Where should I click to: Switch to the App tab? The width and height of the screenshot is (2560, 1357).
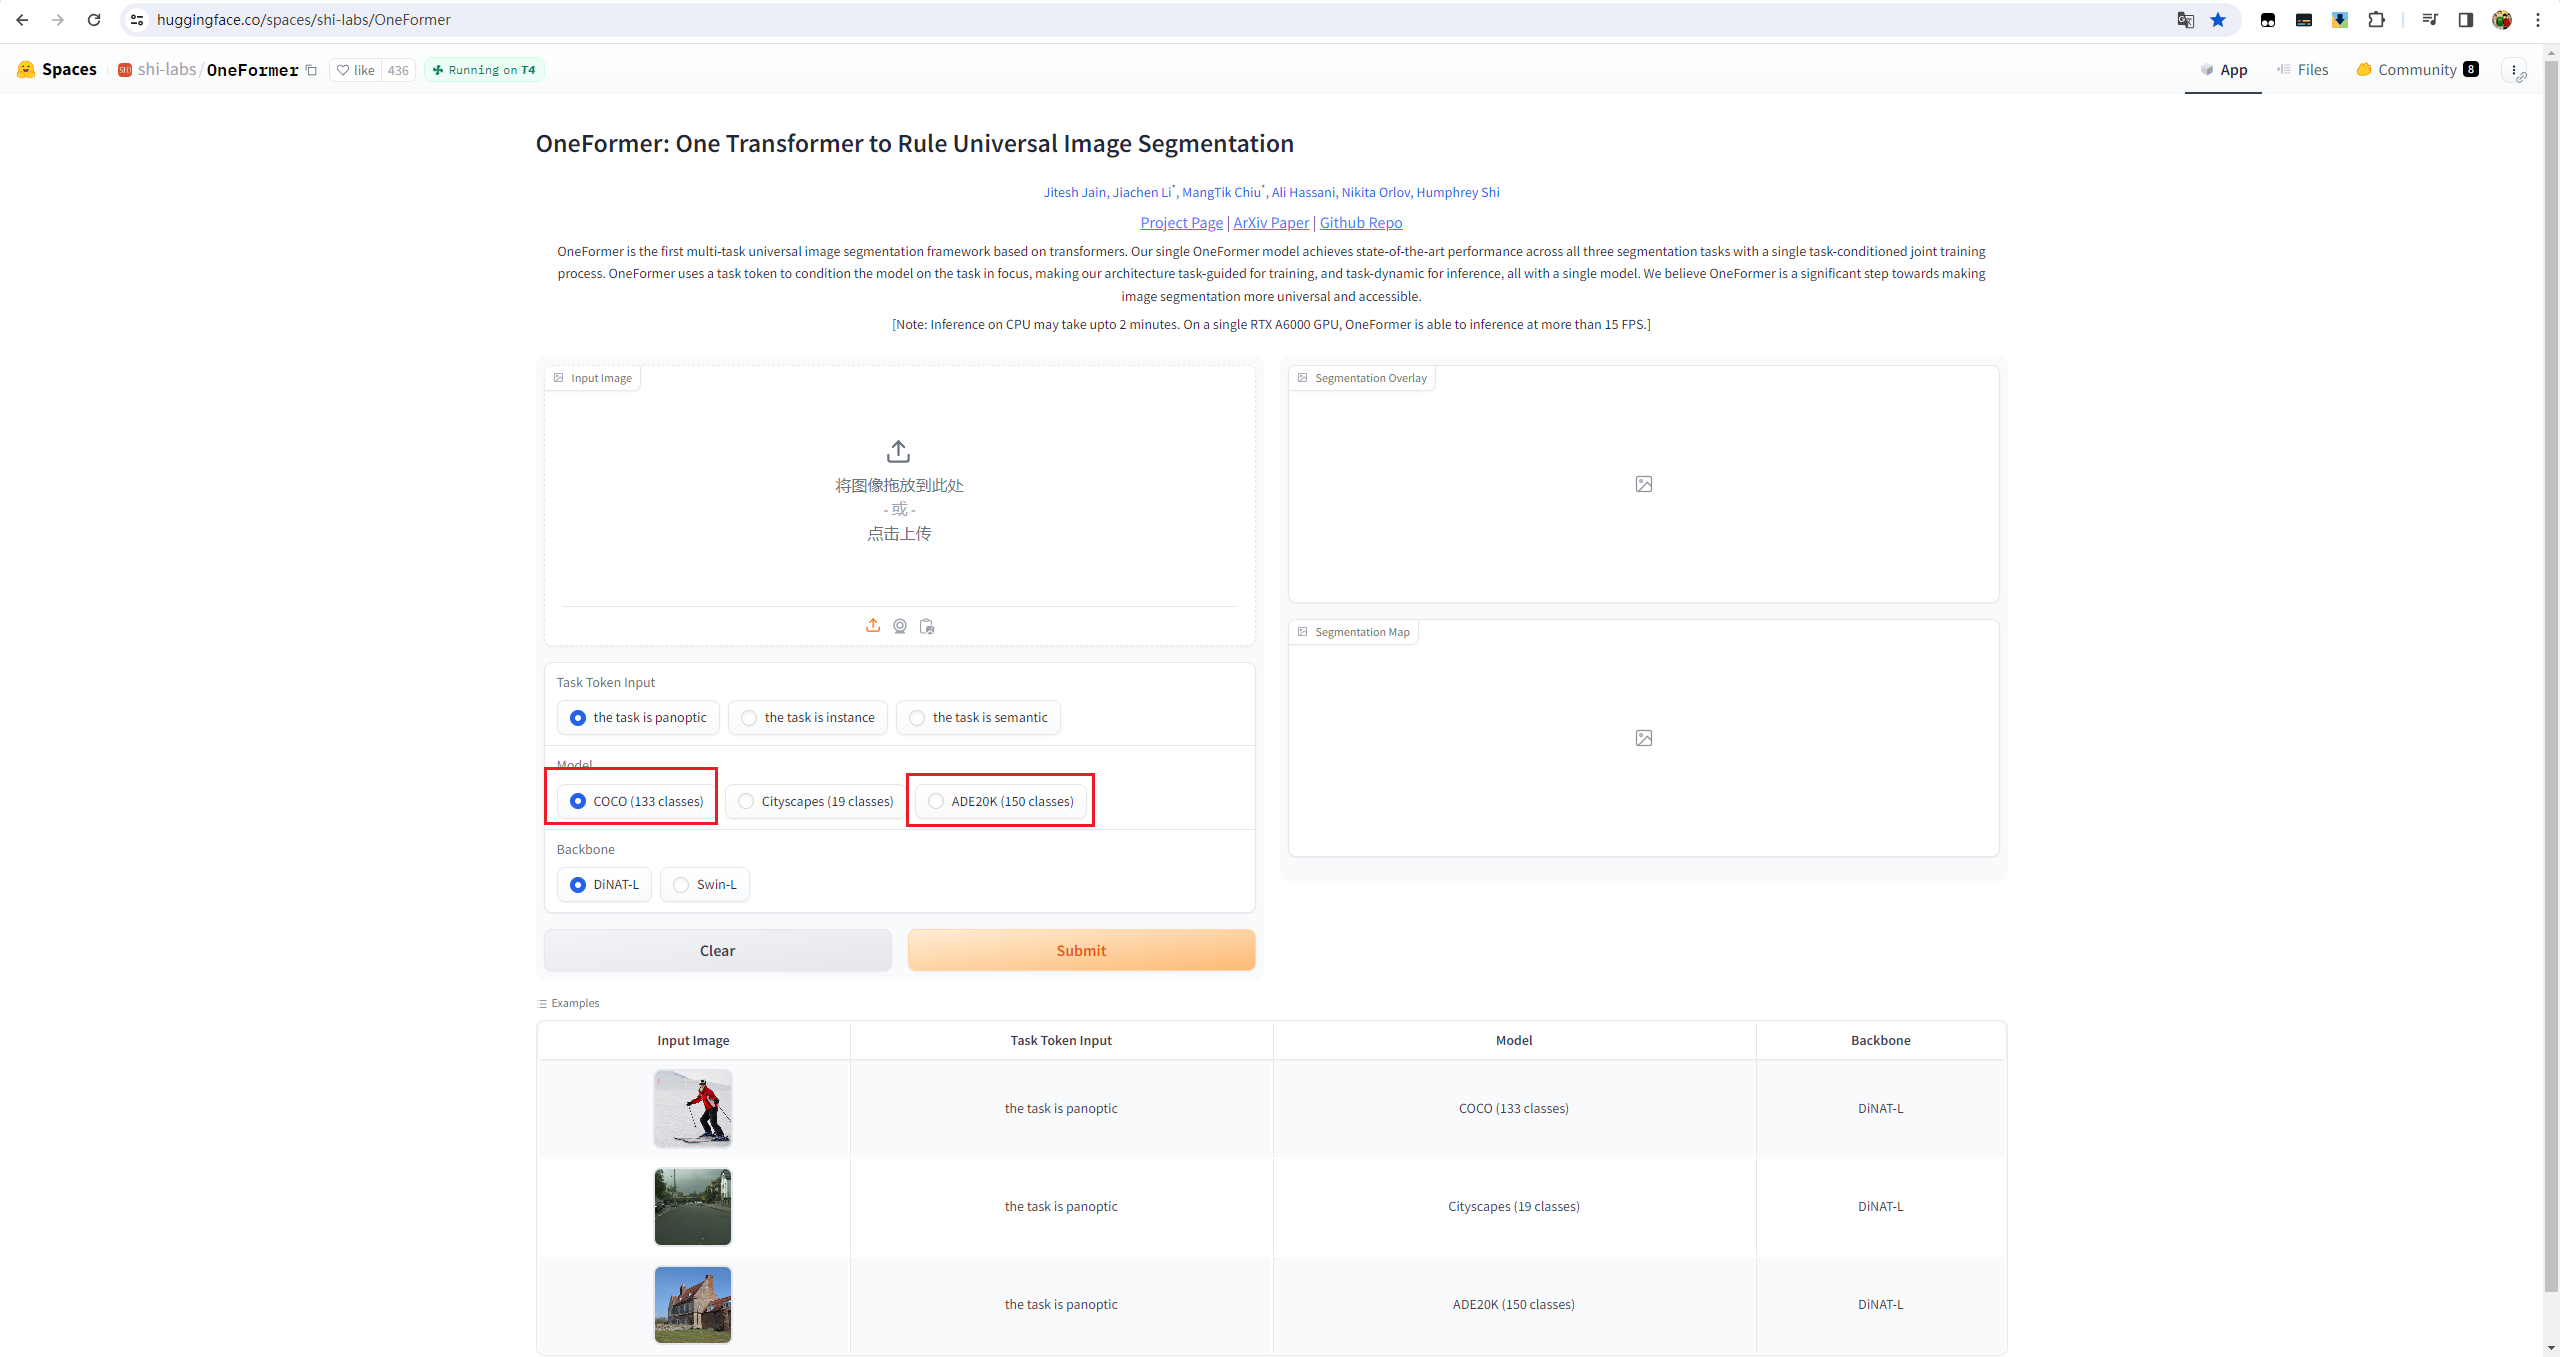(x=2224, y=70)
